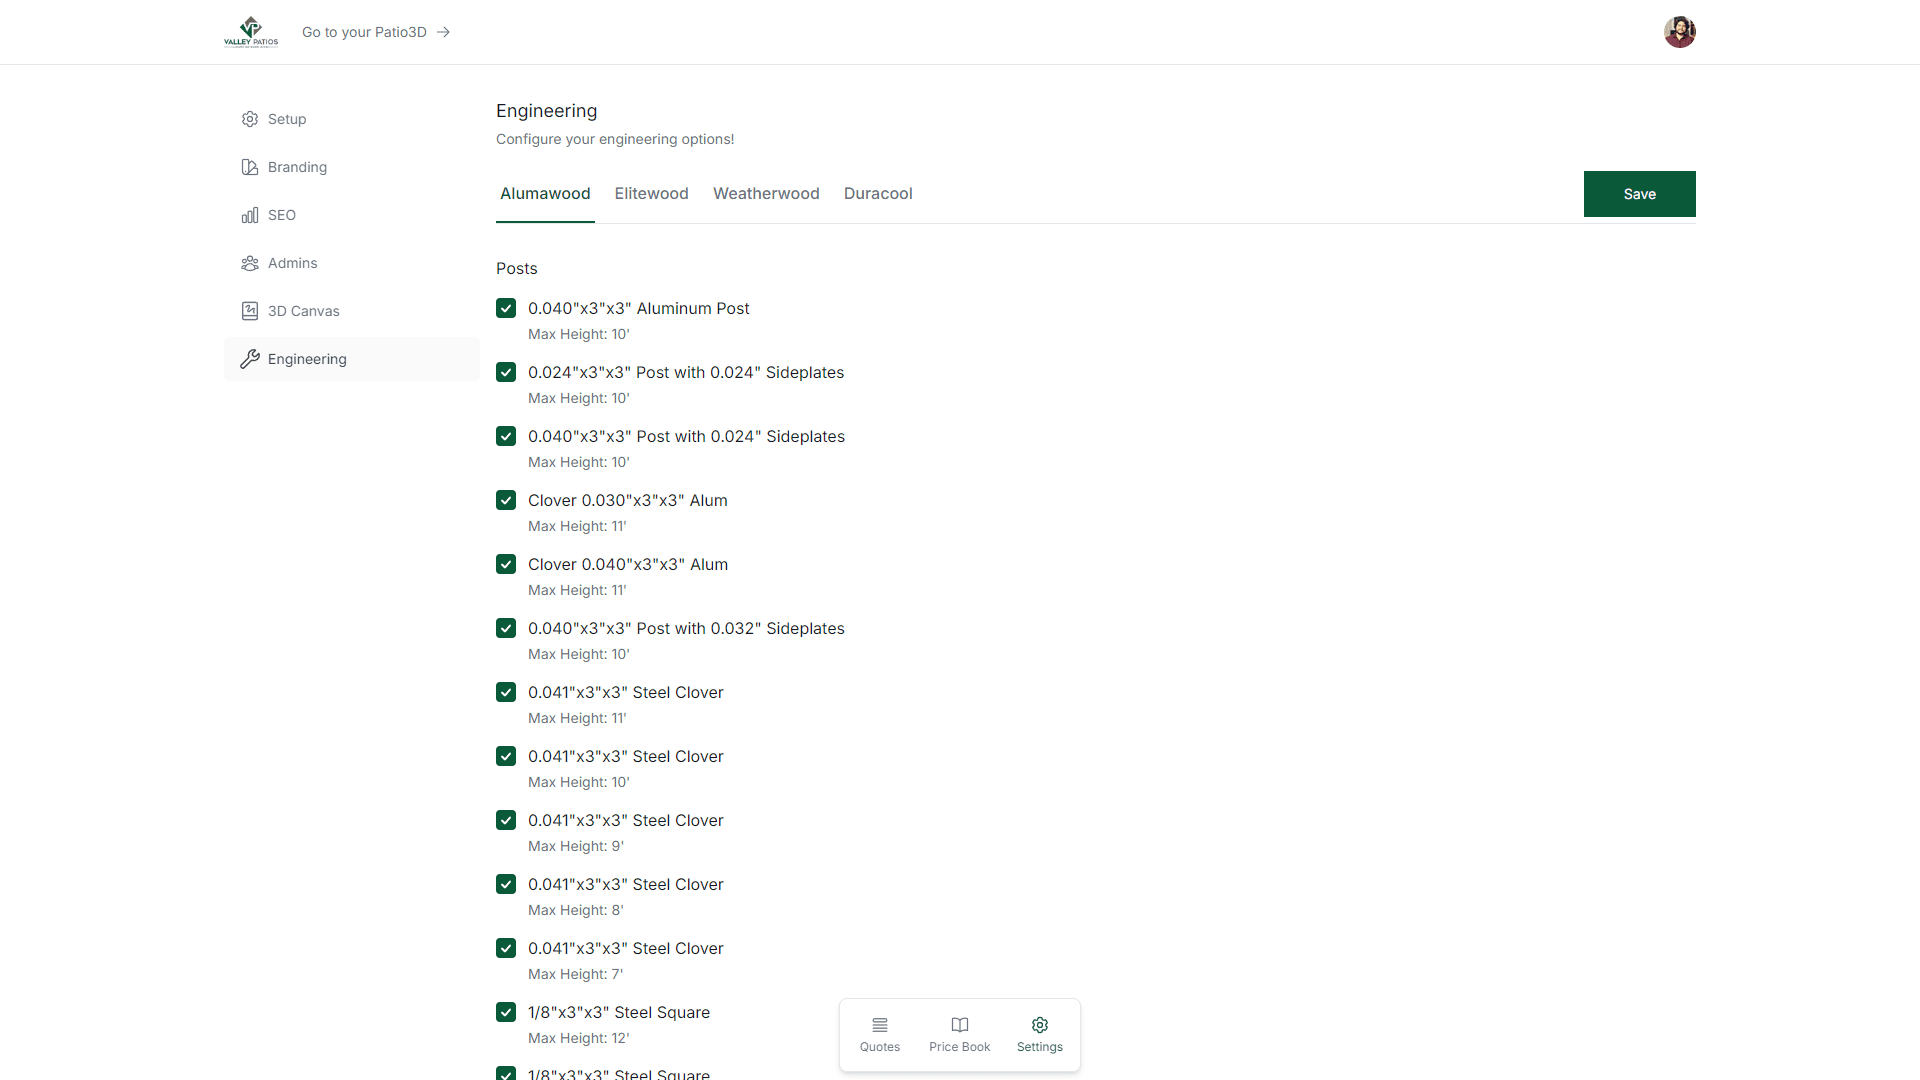Click the Branding palette icon
This screenshot has width=1920, height=1080.
(x=250, y=167)
